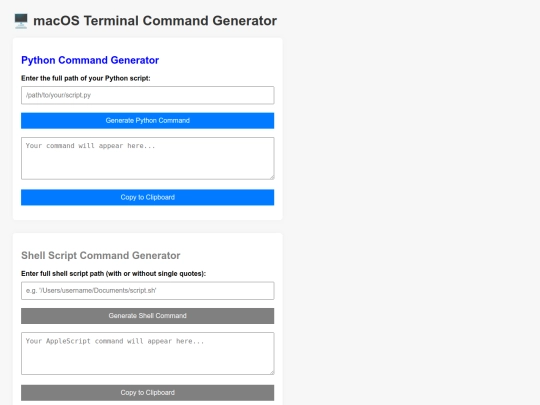
Task: Click Generate Shell Command button
Action: (x=147, y=316)
